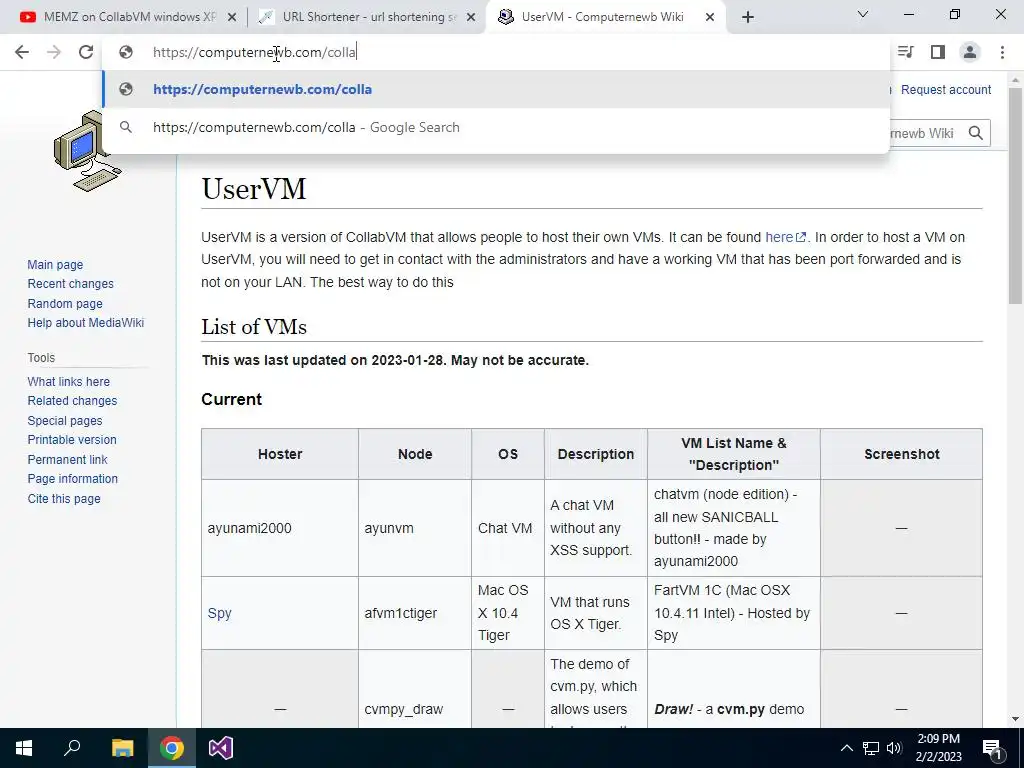Open the tab search chevron
Screen dimensions: 1024x768
pos(863,14)
